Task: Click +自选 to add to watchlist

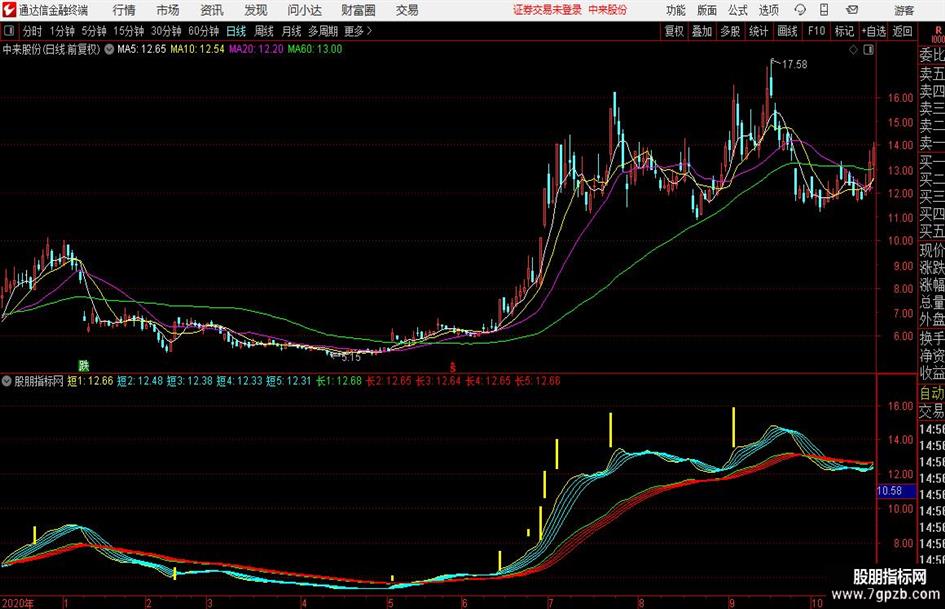Action: click(x=873, y=31)
